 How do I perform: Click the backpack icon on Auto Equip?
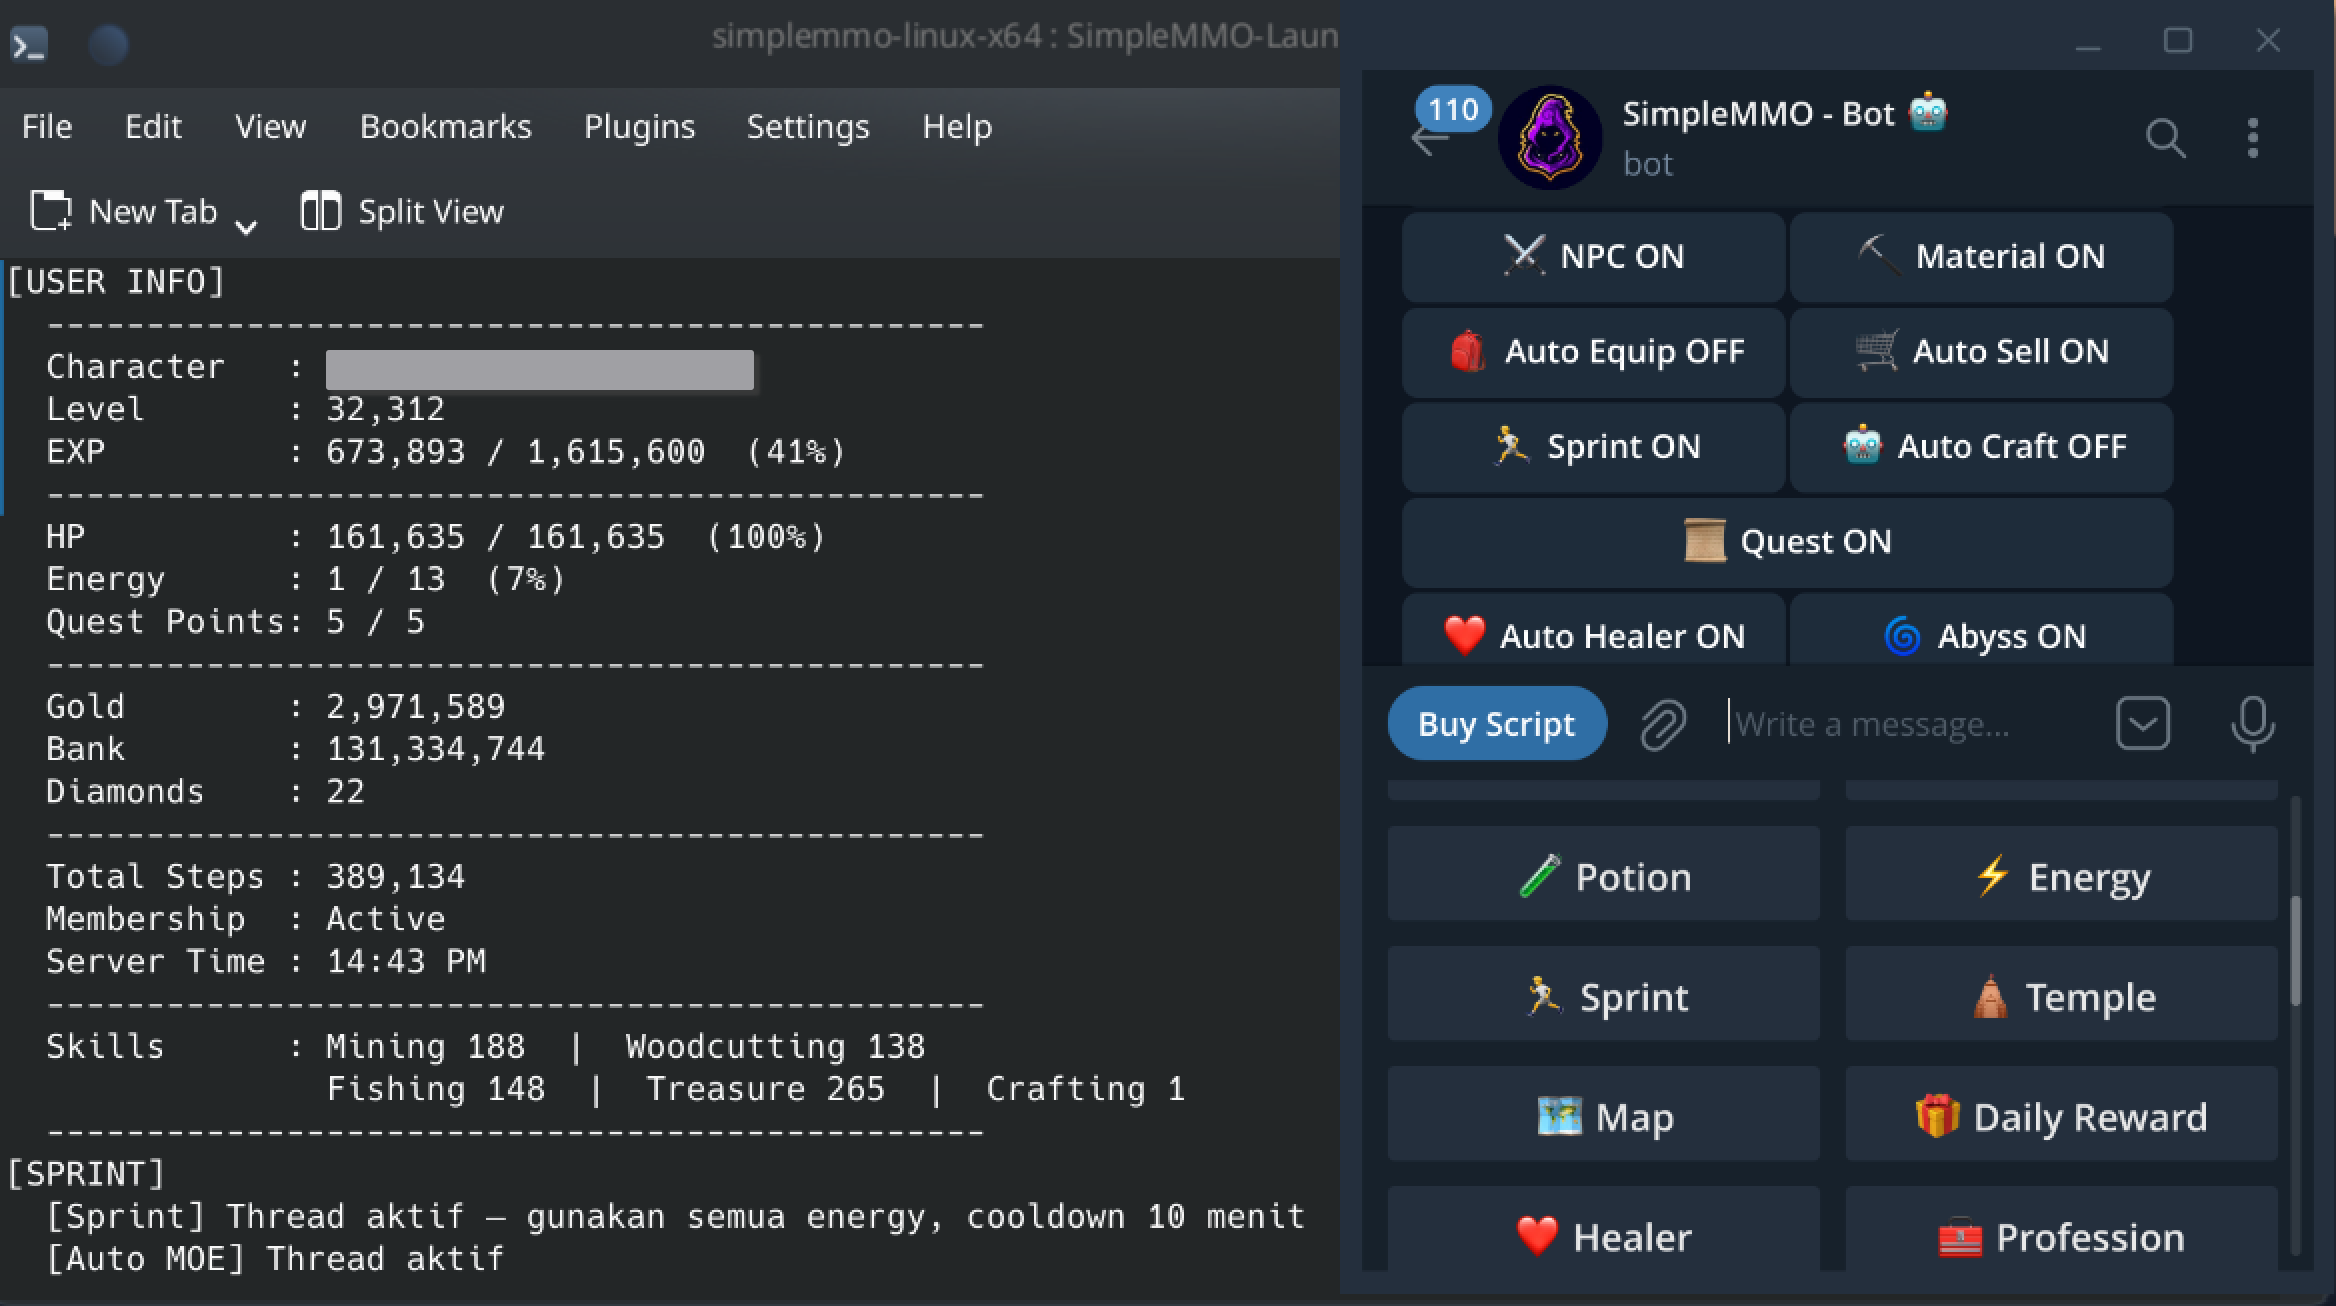click(1468, 351)
